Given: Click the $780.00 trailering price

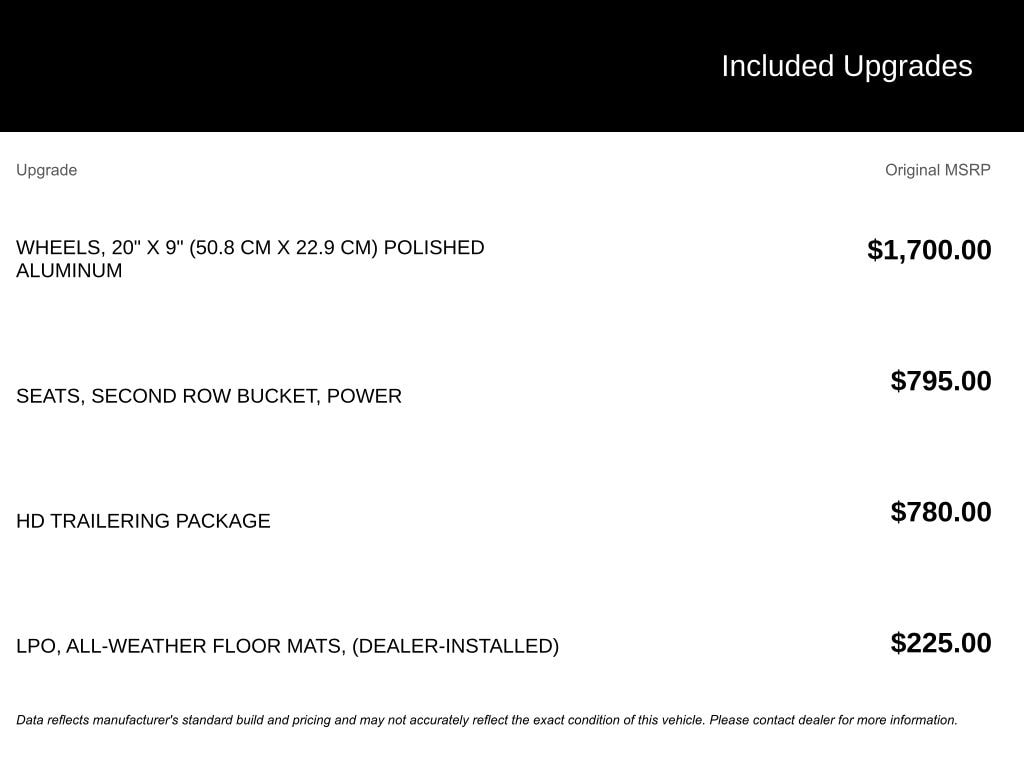Looking at the screenshot, I should pyautogui.click(x=941, y=512).
